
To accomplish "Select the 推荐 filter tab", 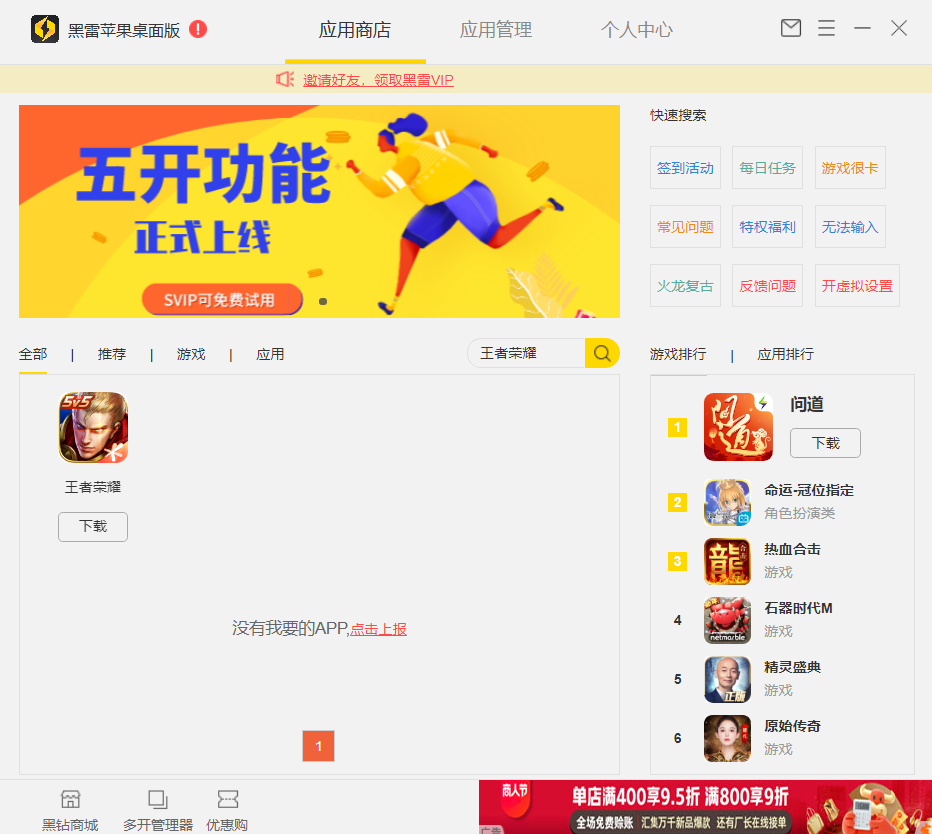I will click(x=111, y=353).
